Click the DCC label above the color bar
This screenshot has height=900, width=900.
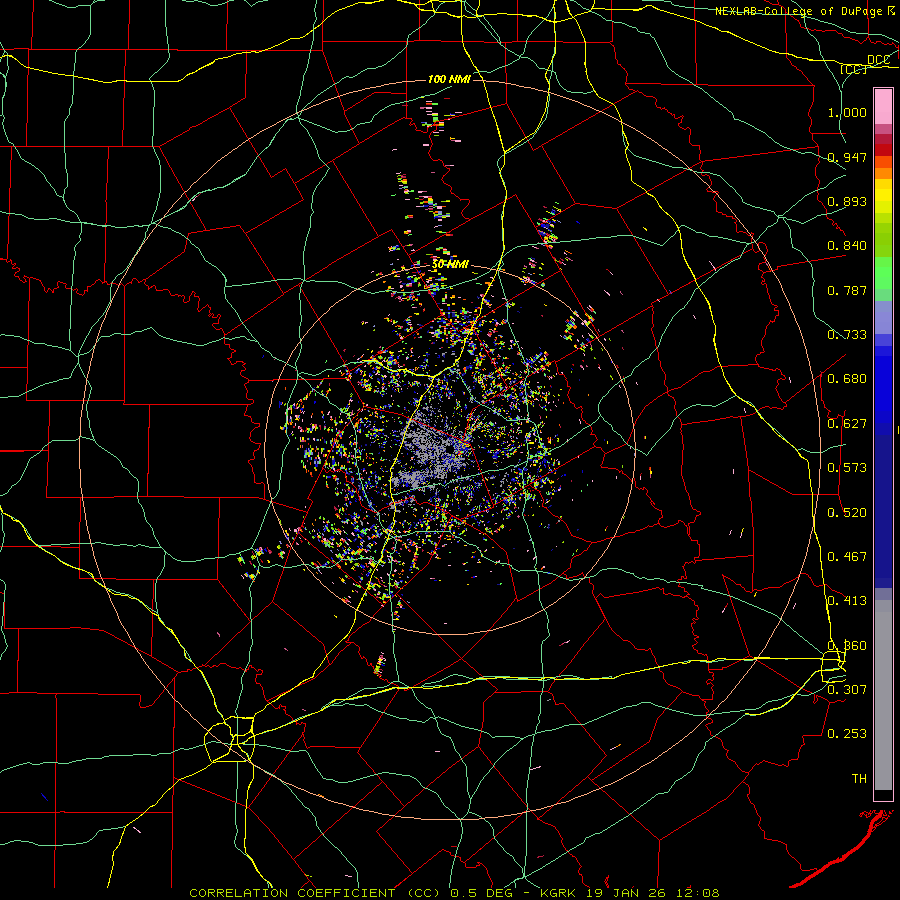(879, 60)
